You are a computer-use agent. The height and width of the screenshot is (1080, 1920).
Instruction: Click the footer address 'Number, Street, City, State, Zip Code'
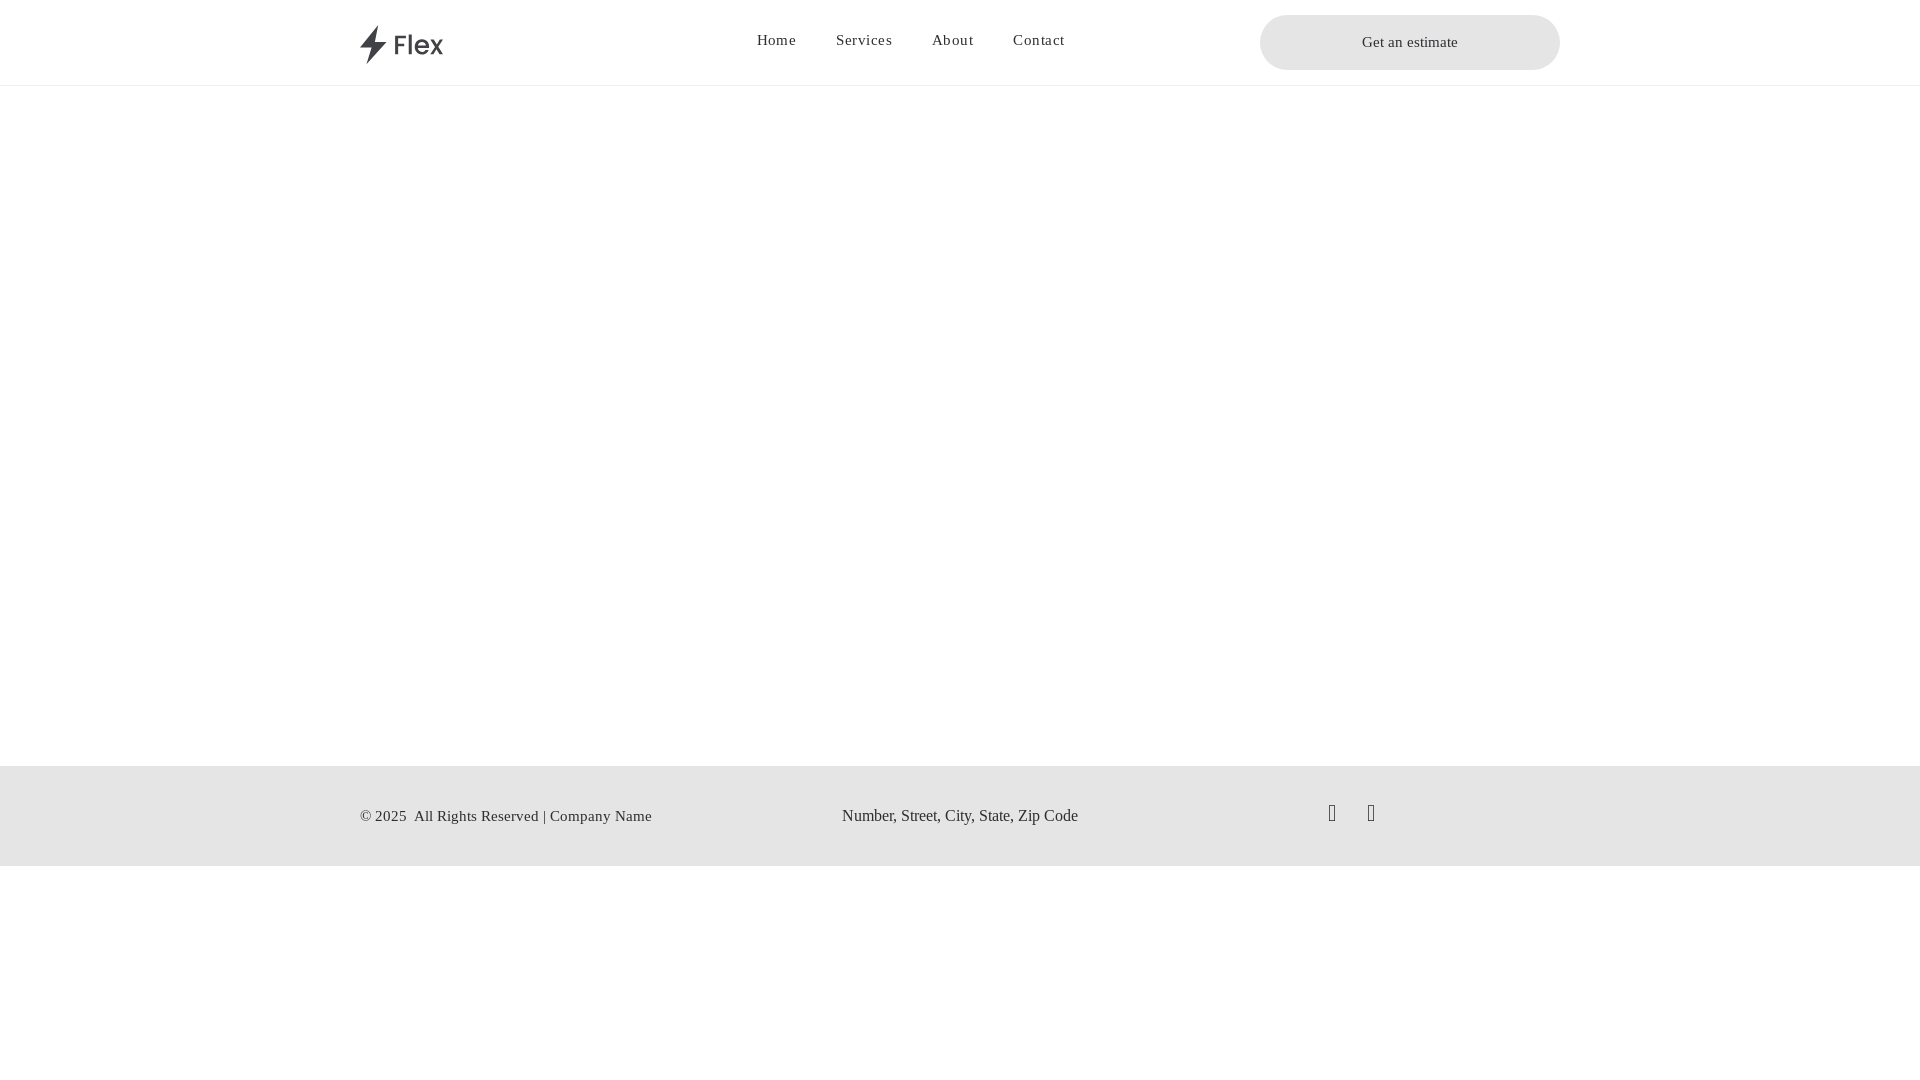point(960,816)
